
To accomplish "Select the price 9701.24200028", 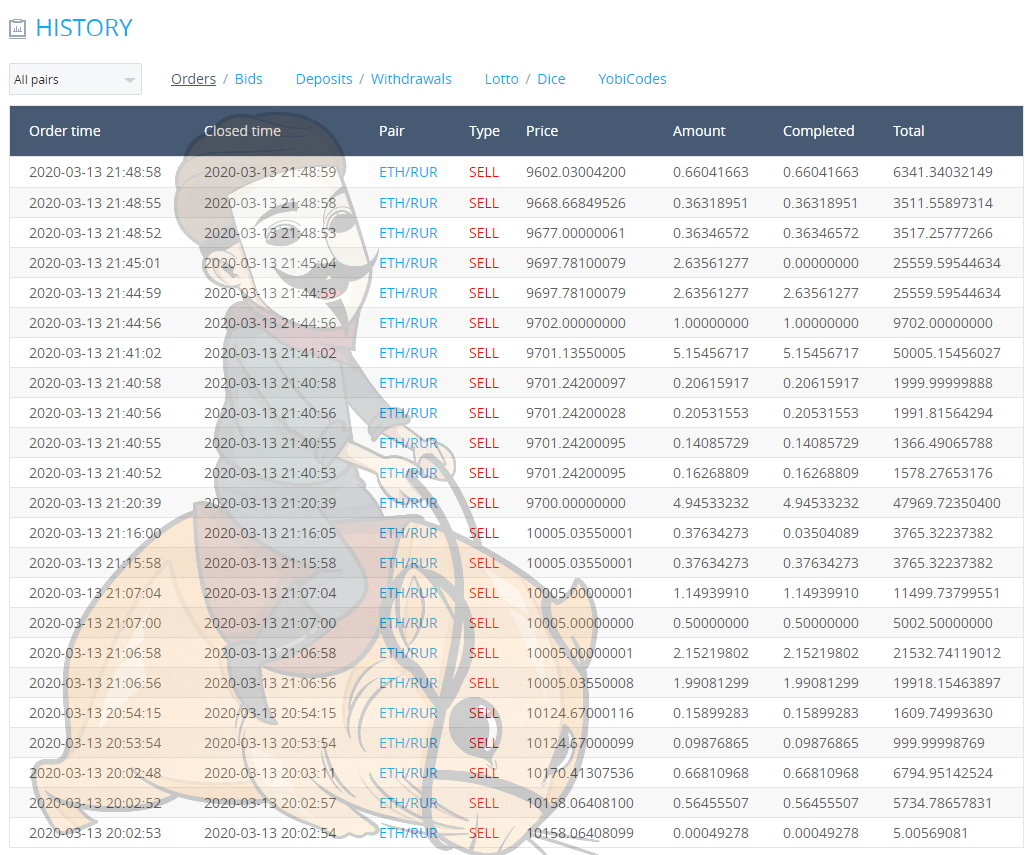I will click(x=576, y=413).
